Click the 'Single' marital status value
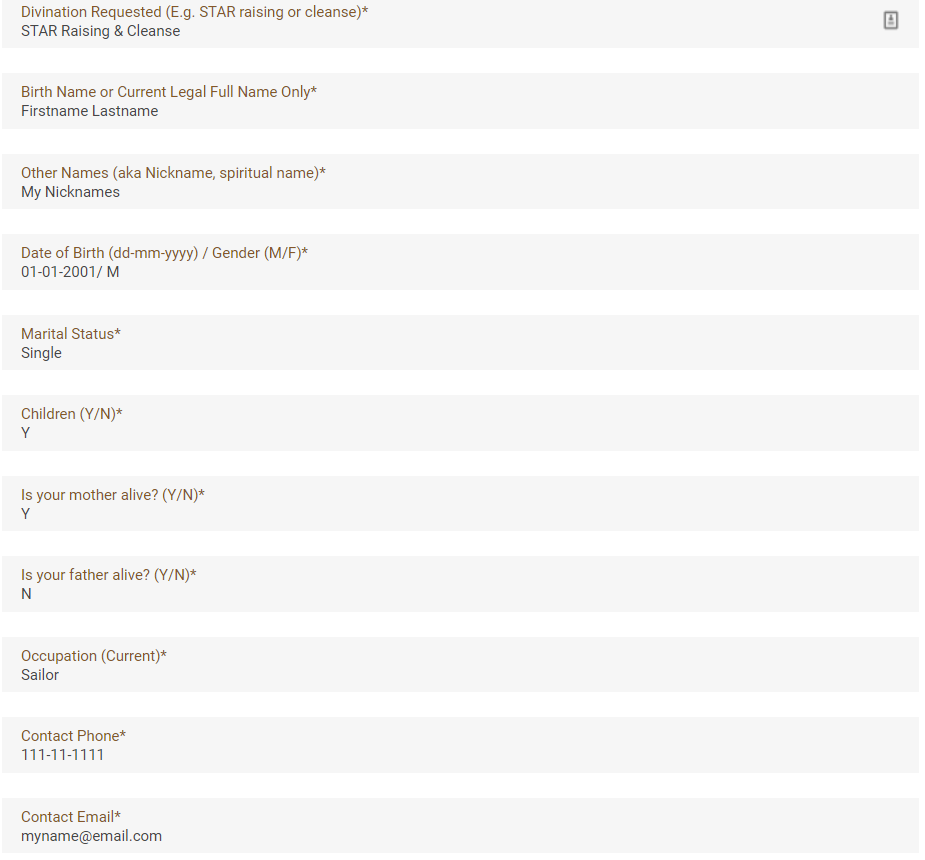The width and height of the screenshot is (925, 860). point(41,353)
